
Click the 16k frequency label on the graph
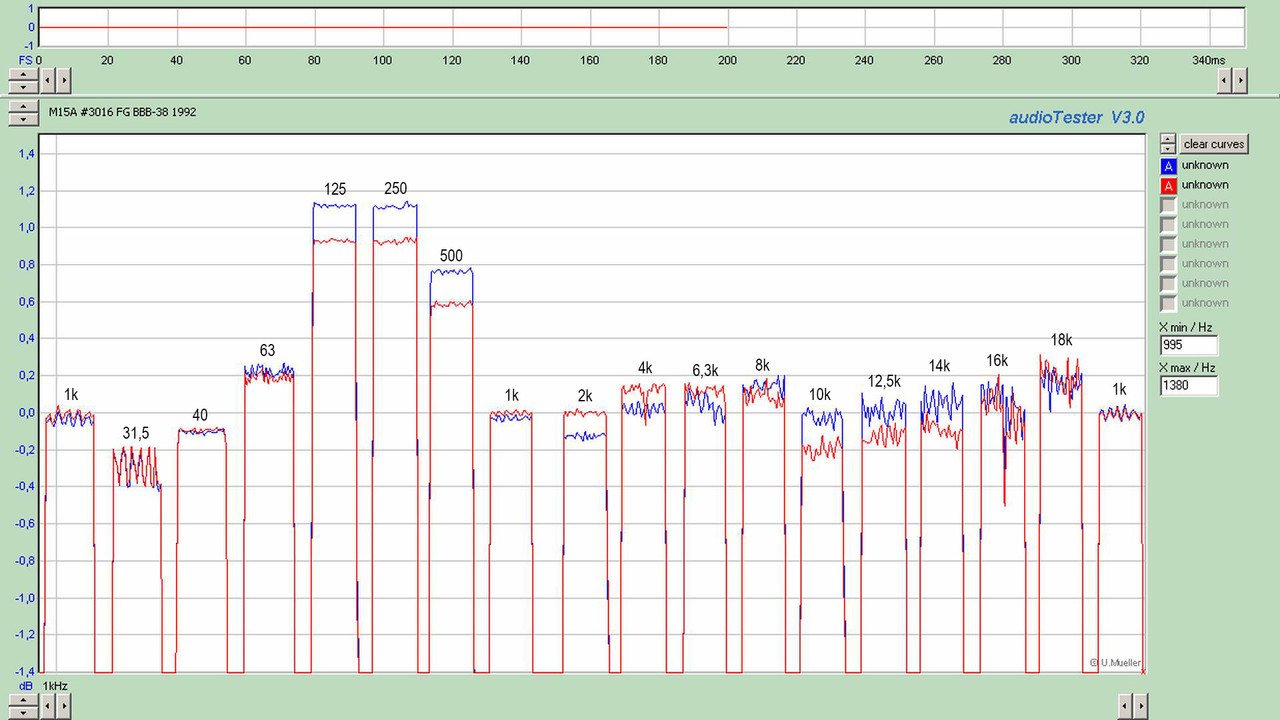point(997,361)
